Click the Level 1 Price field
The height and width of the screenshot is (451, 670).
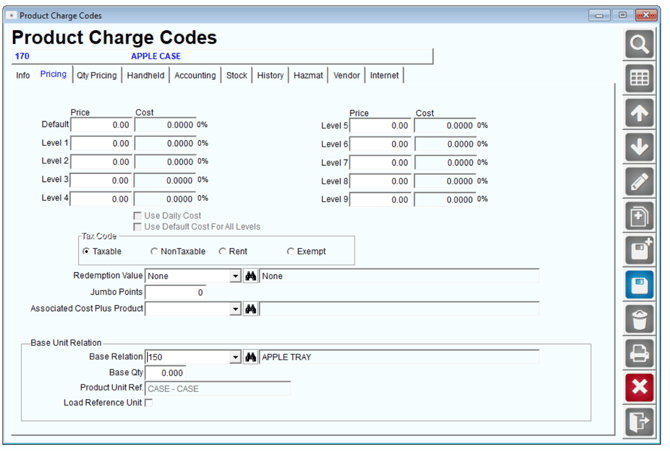101,143
